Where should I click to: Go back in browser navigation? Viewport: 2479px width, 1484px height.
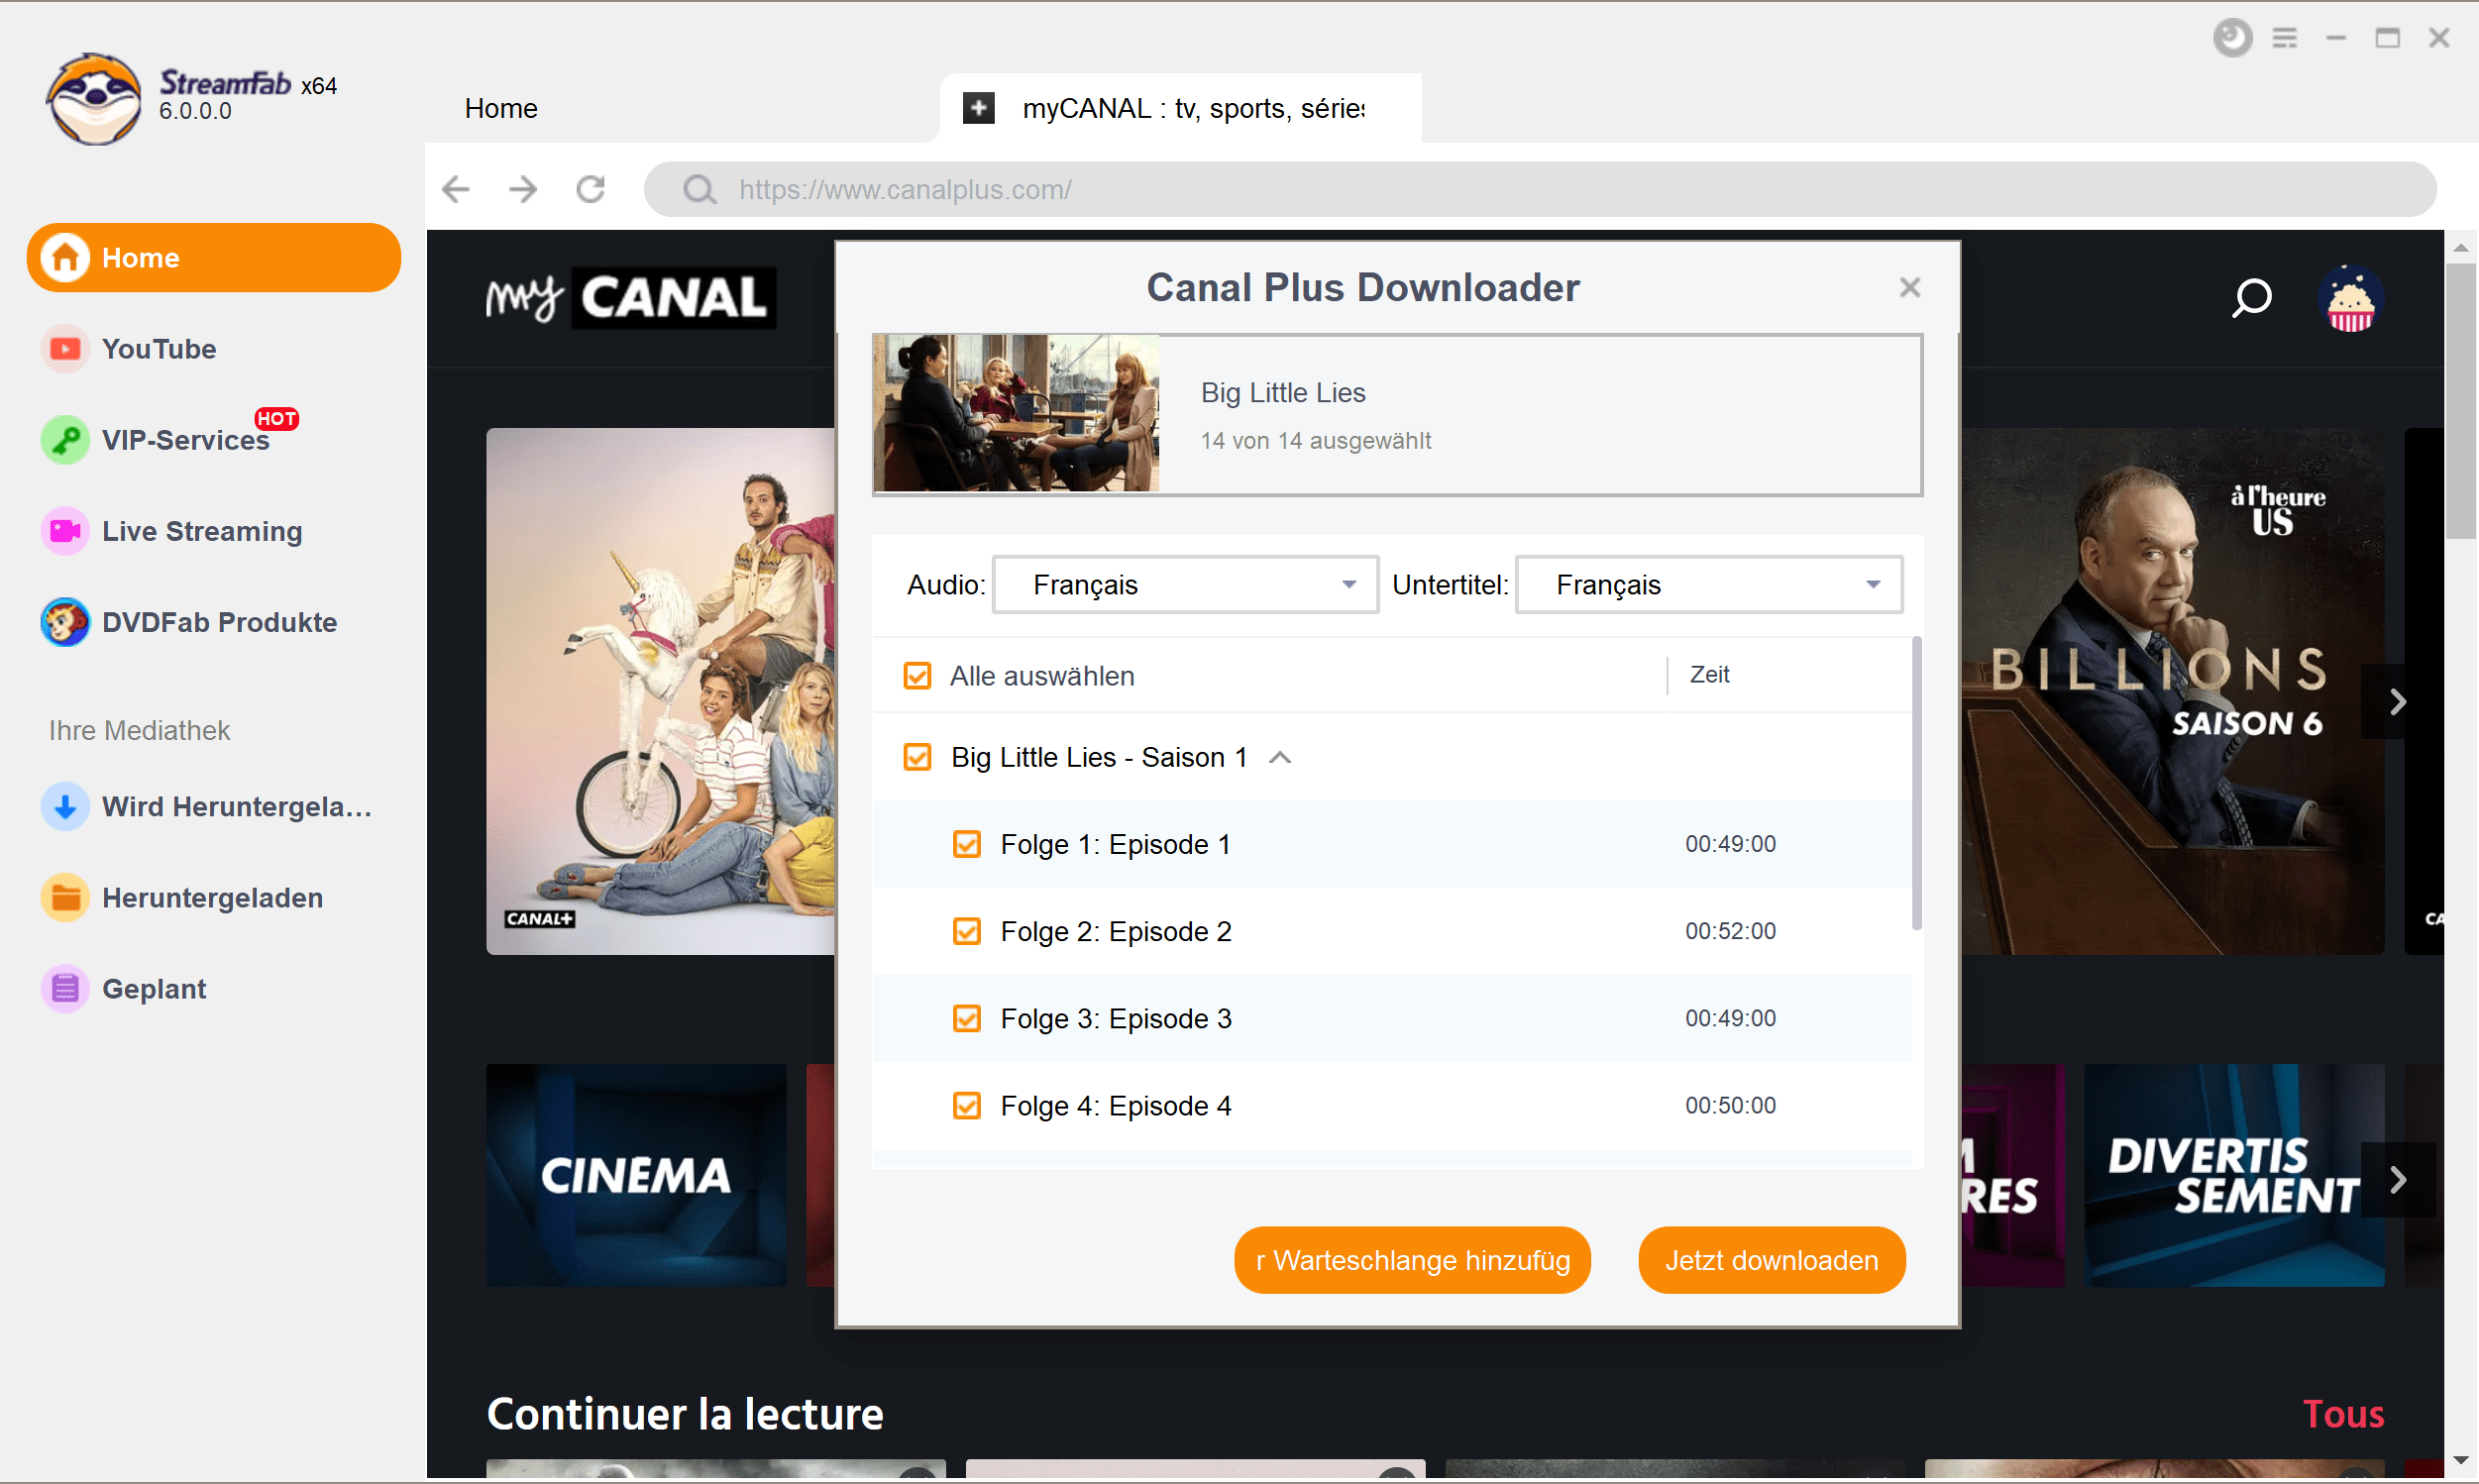pos(456,189)
